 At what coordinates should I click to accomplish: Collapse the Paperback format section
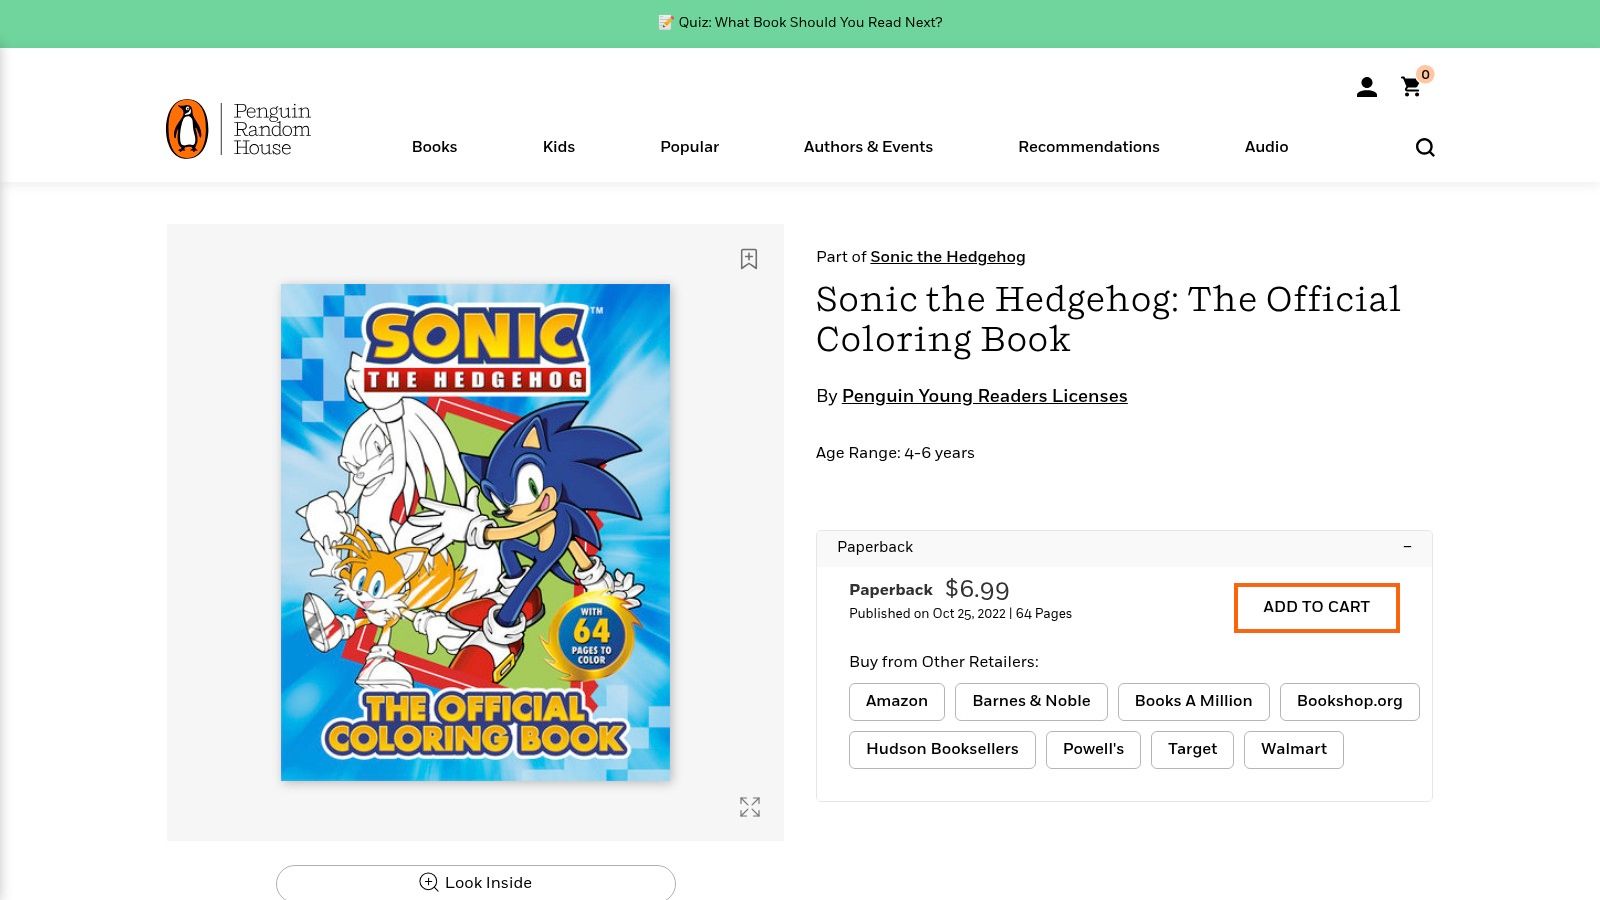pos(1407,547)
